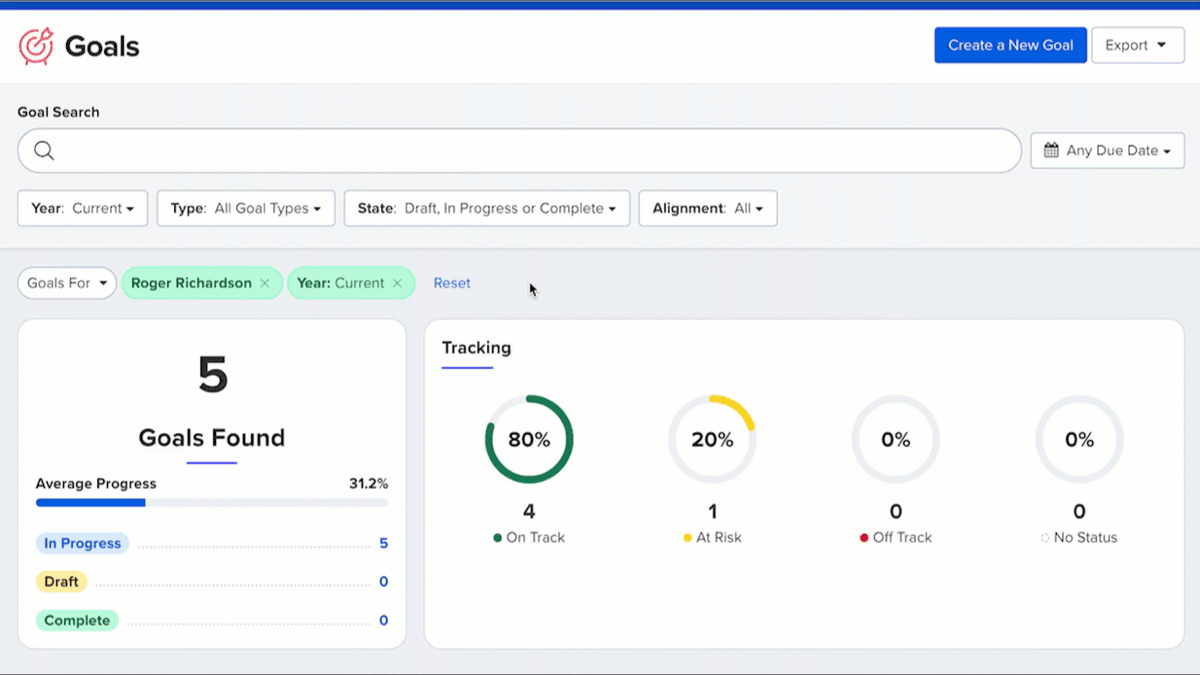Open the Year: Current dropdown
Screen dimensions: 1200x675
point(83,209)
